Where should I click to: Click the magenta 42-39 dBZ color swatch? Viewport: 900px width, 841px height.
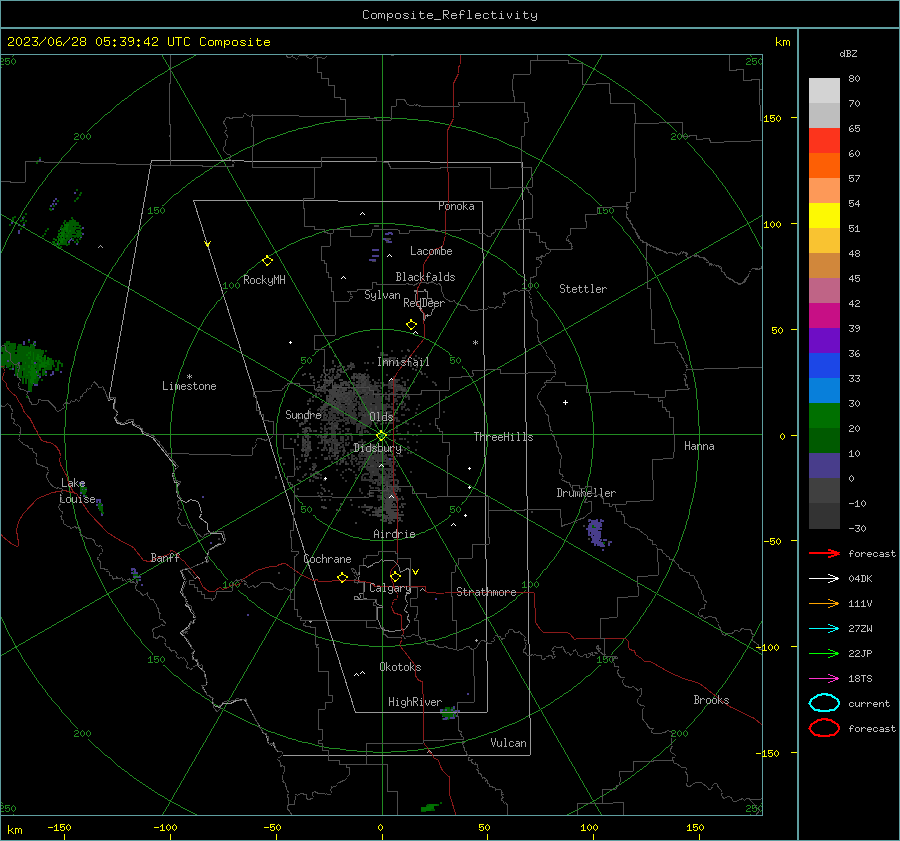pos(824,316)
